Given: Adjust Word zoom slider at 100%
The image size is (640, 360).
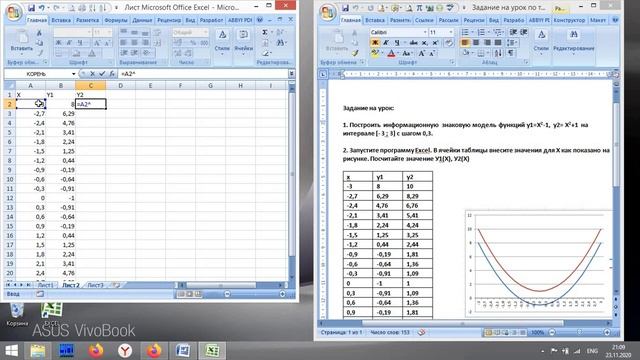Looking at the screenshot, I should [579, 332].
